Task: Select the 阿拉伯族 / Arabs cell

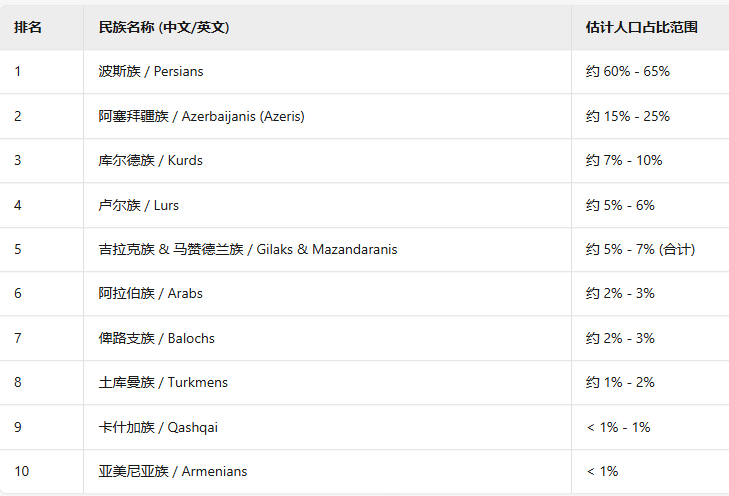Action: coord(151,294)
